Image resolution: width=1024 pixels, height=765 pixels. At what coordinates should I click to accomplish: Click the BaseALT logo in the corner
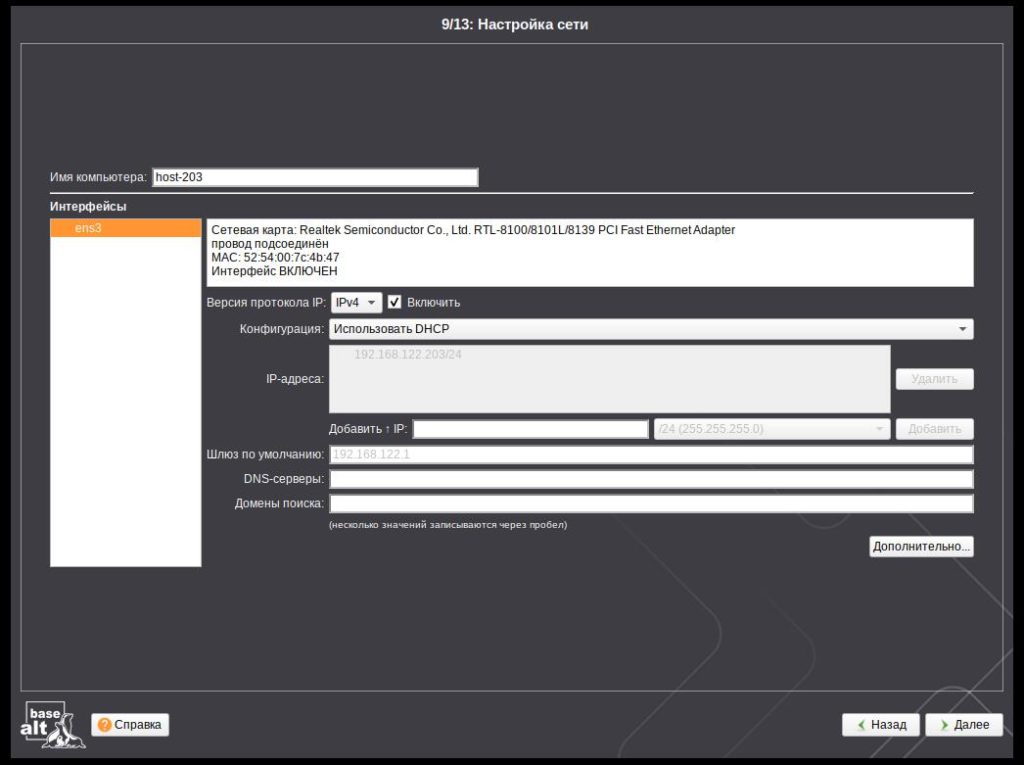(x=45, y=725)
